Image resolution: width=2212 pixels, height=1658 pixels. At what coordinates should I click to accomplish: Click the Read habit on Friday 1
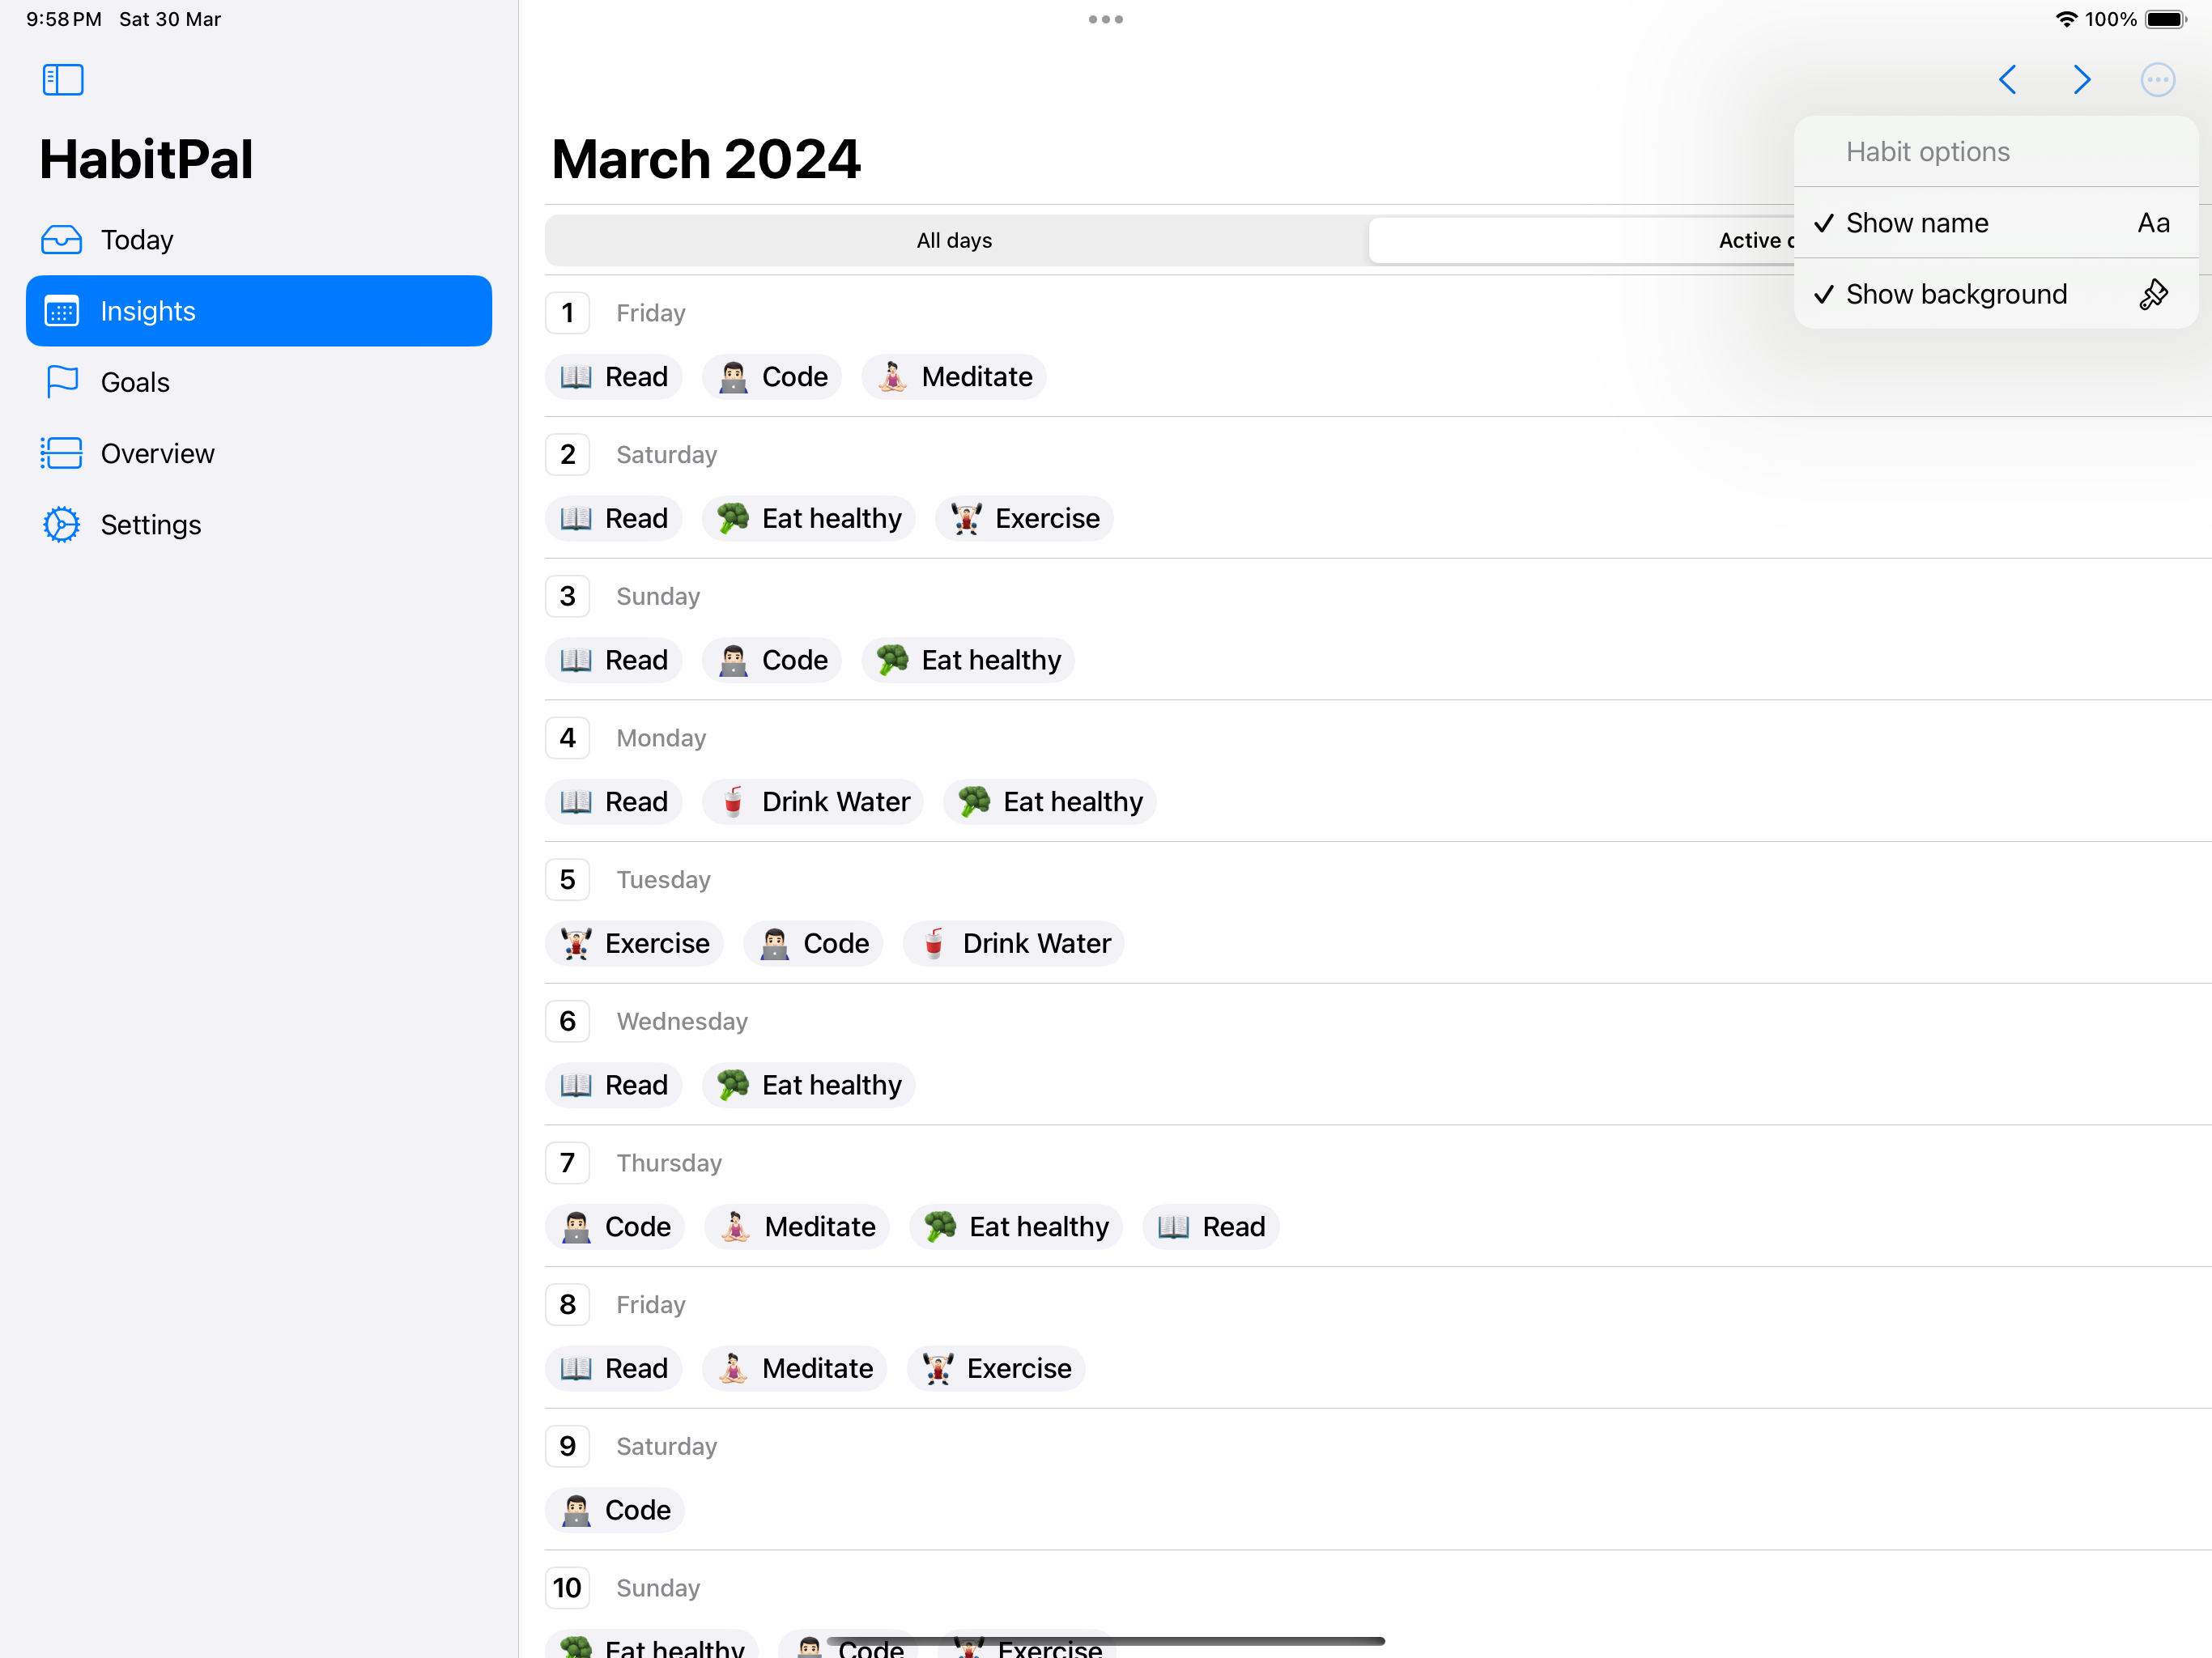[614, 377]
